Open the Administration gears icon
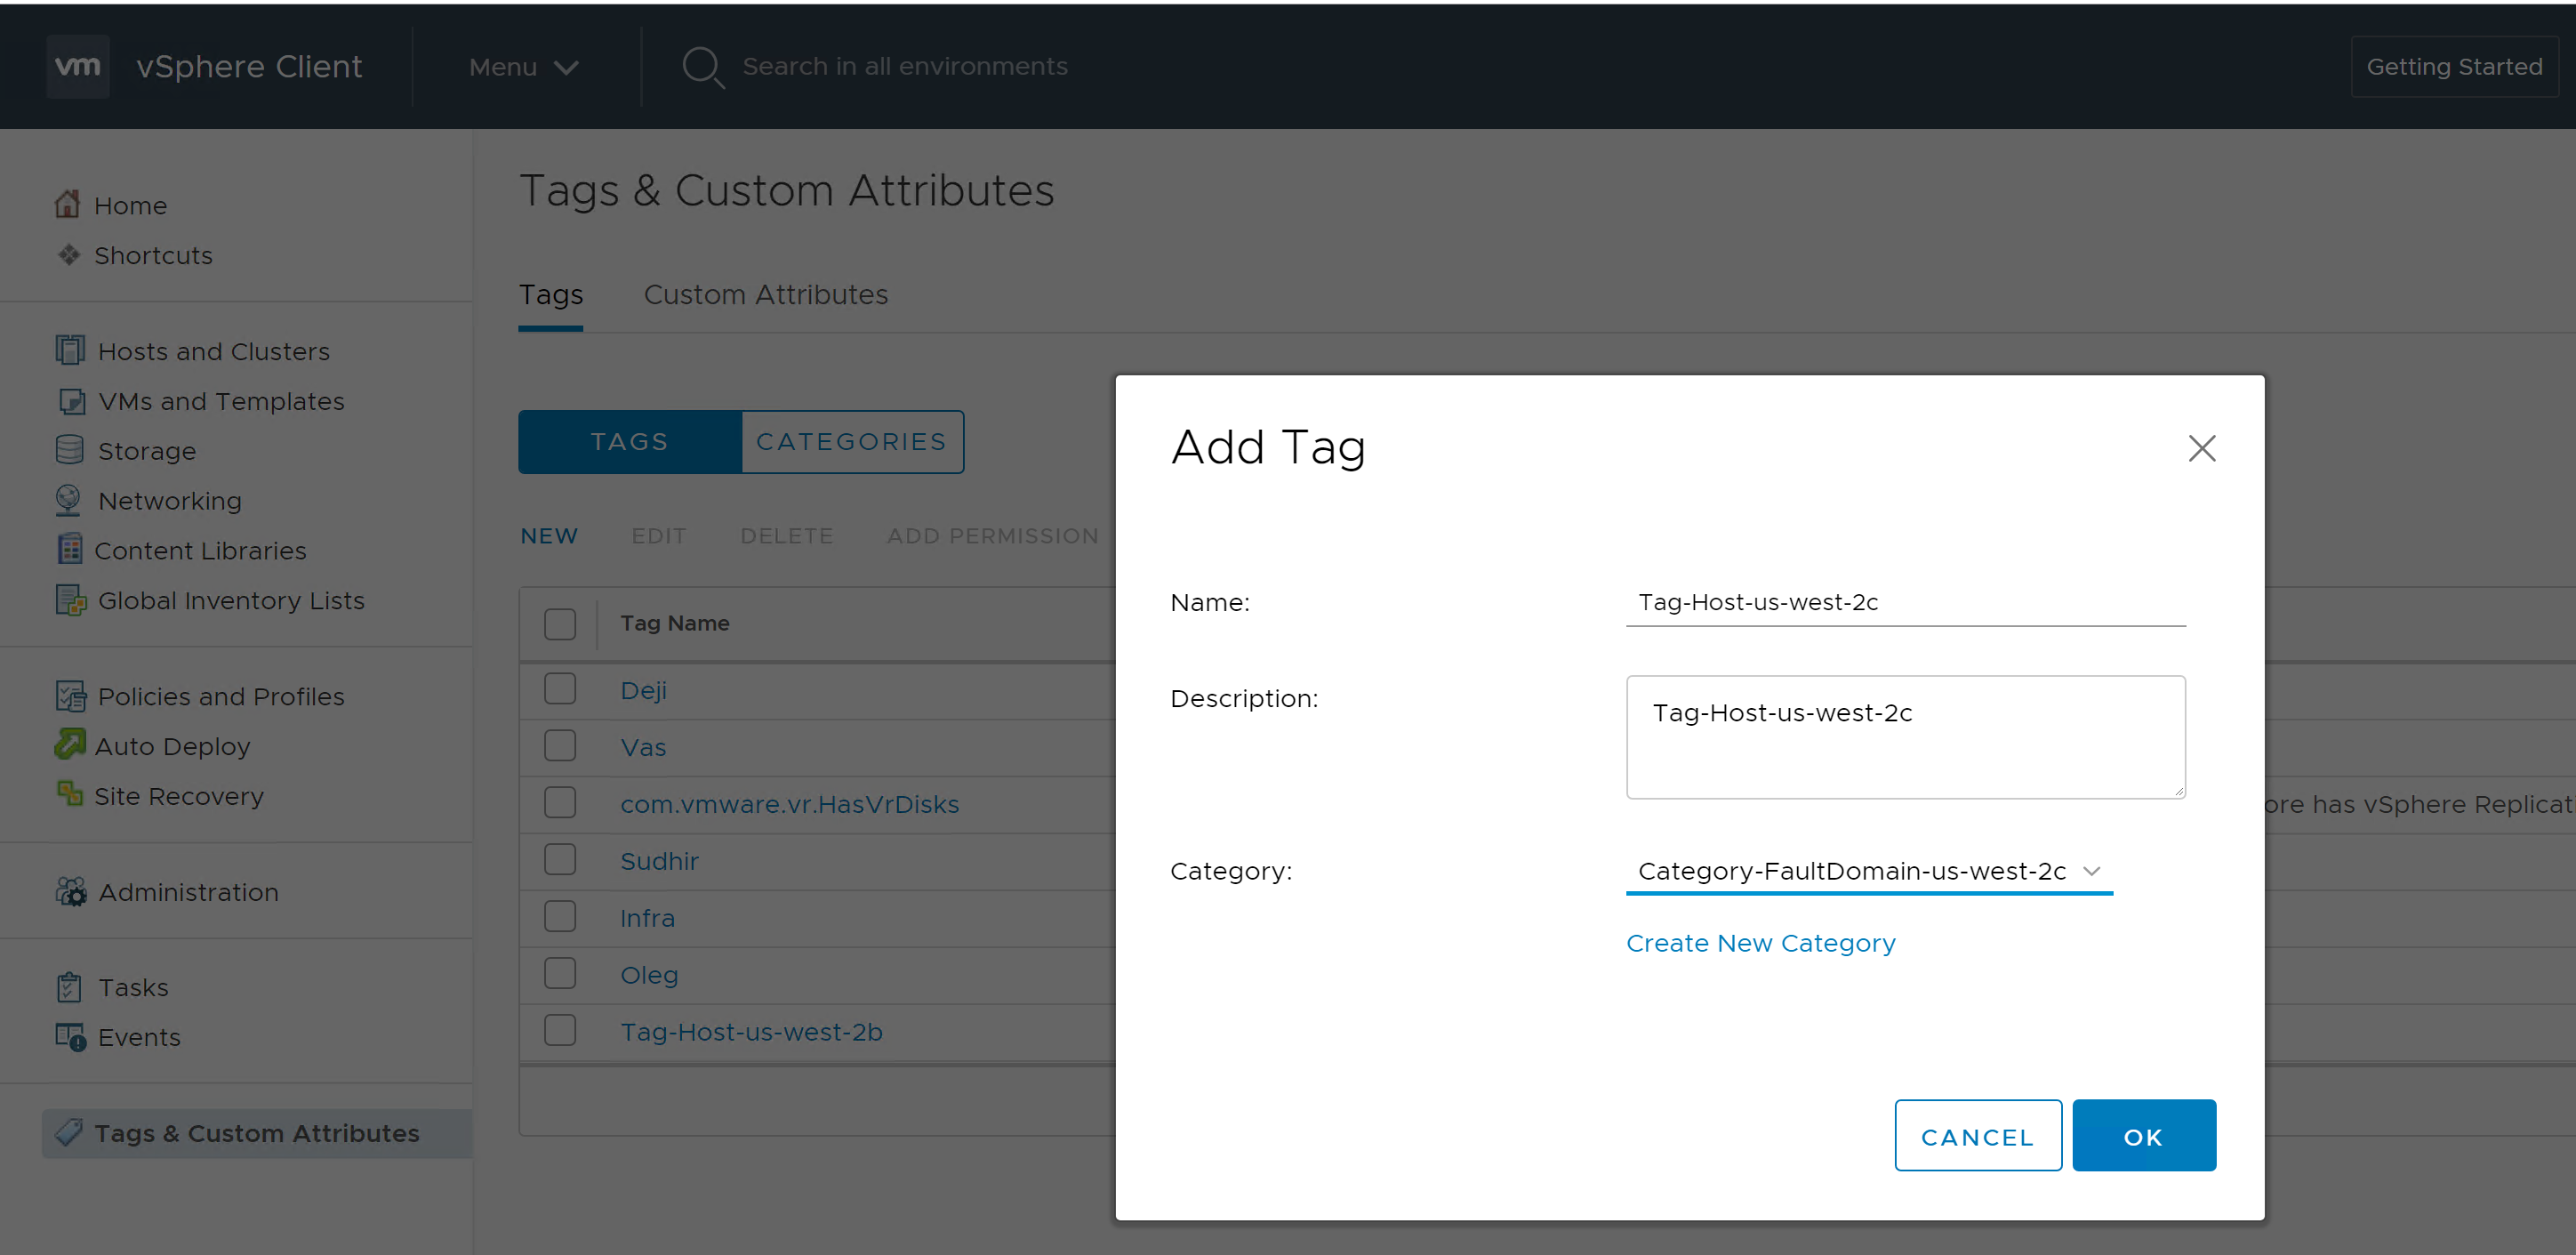2576x1255 pixels. click(x=70, y=891)
